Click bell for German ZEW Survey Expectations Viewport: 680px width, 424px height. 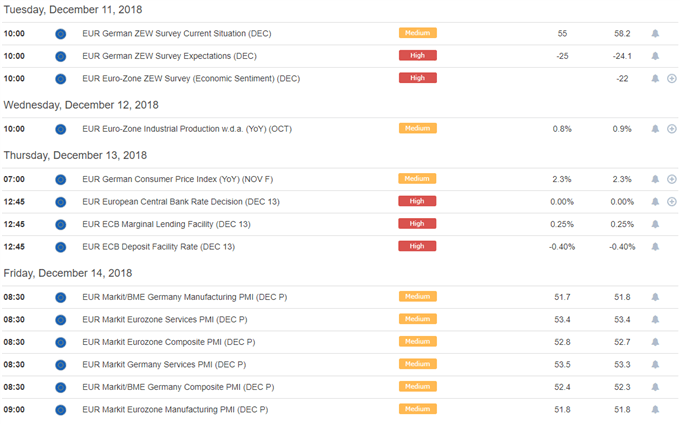[x=655, y=56]
